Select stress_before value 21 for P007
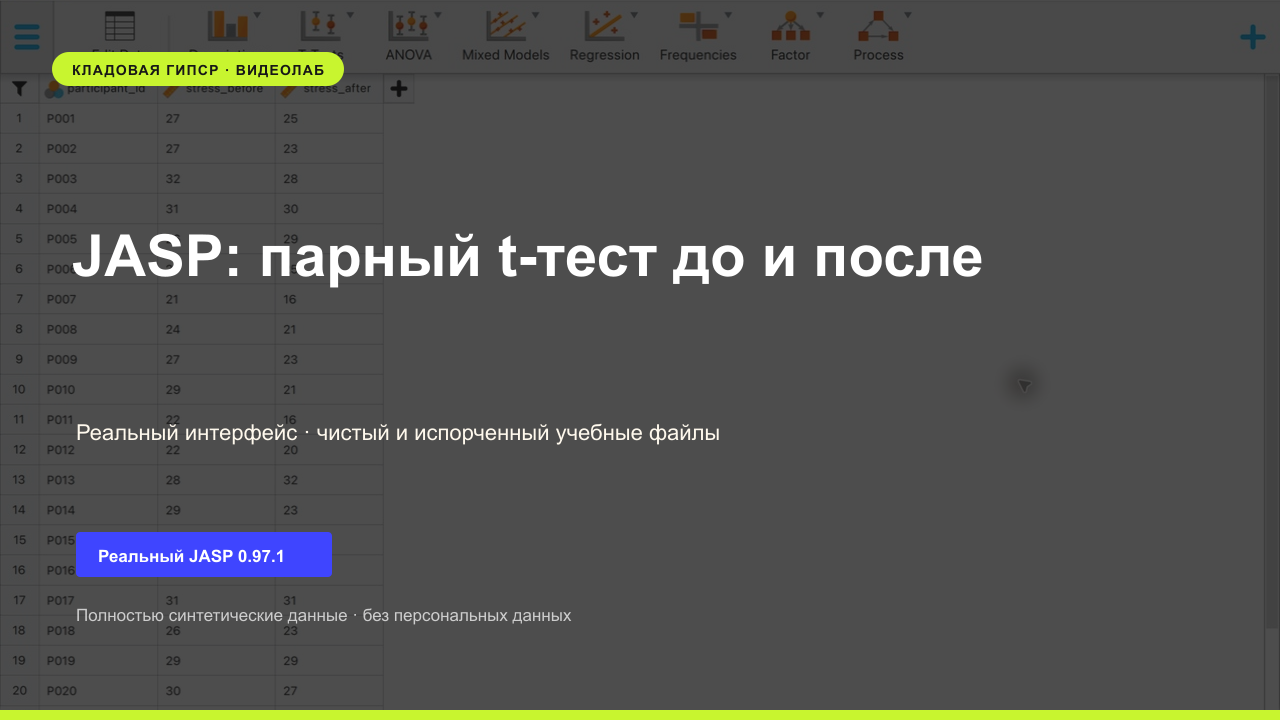 point(216,299)
